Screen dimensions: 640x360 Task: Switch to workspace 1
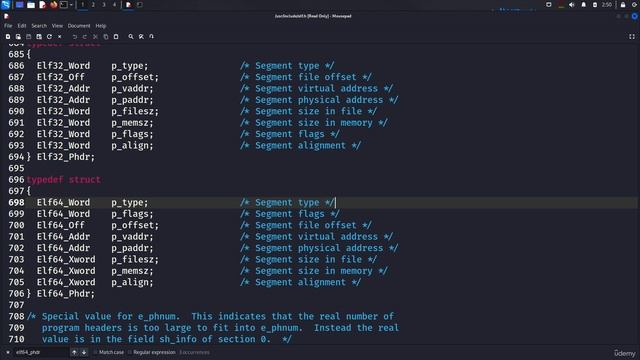pos(82,5)
